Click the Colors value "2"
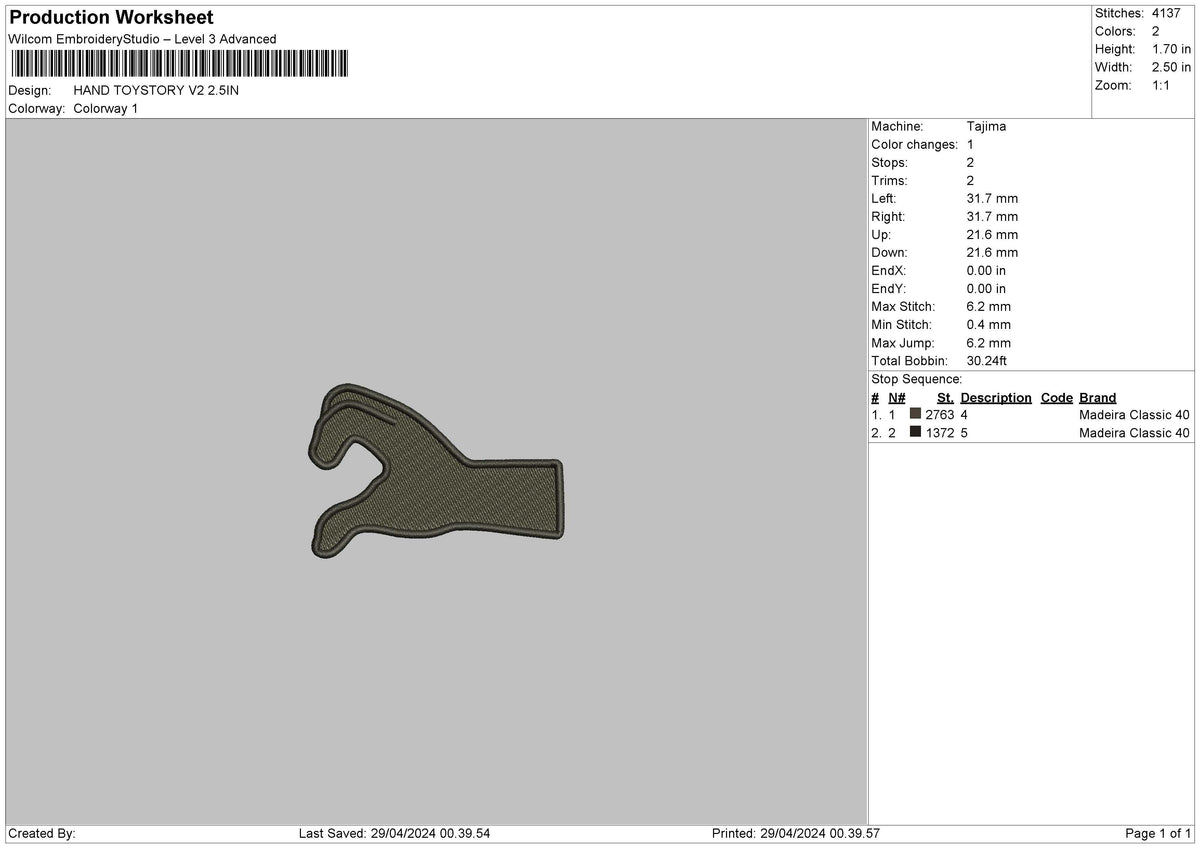Image resolution: width=1200 pixels, height=848 pixels. click(1156, 31)
